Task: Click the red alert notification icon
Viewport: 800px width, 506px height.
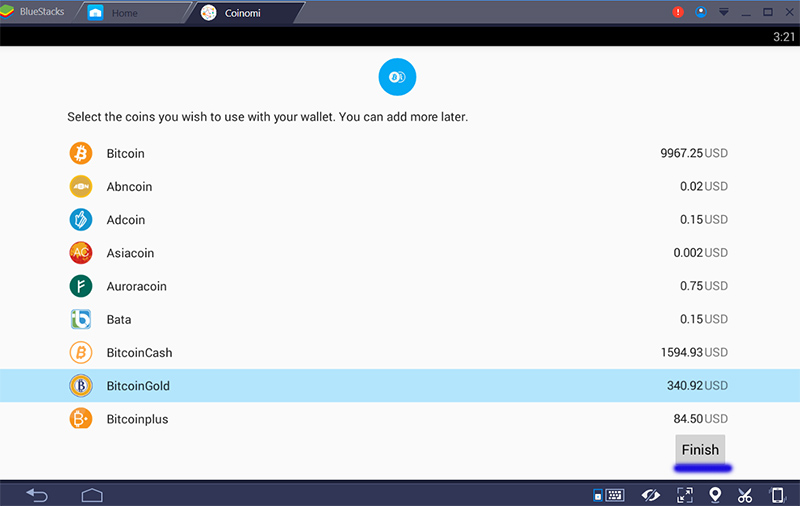Action: pos(678,12)
